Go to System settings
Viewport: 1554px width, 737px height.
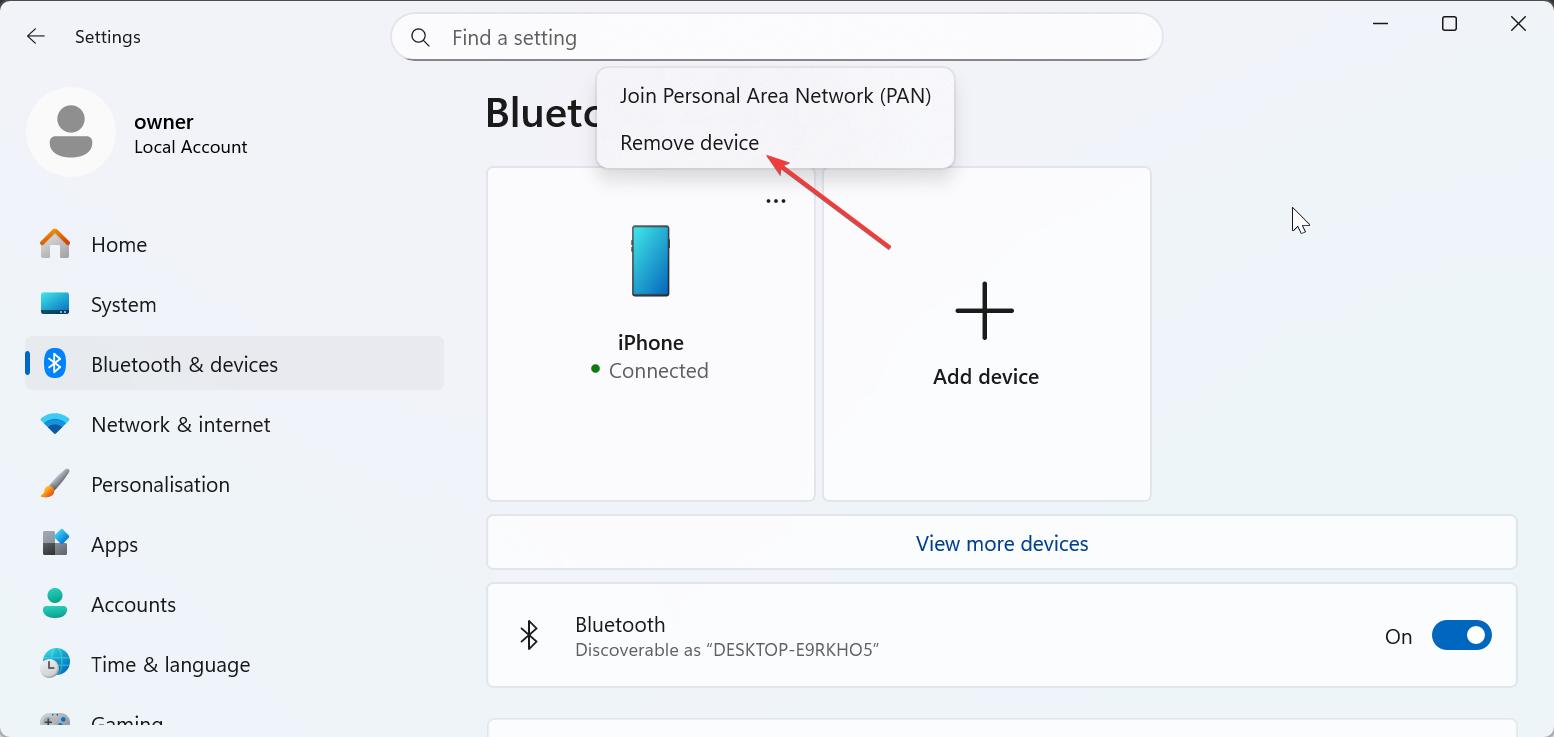123,305
